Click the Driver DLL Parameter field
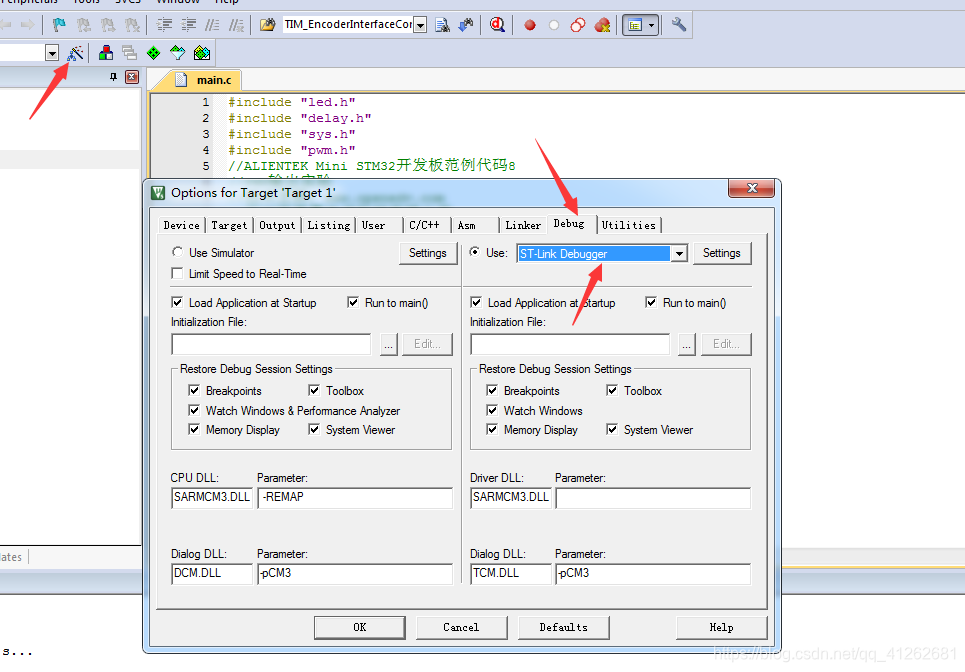 [653, 497]
